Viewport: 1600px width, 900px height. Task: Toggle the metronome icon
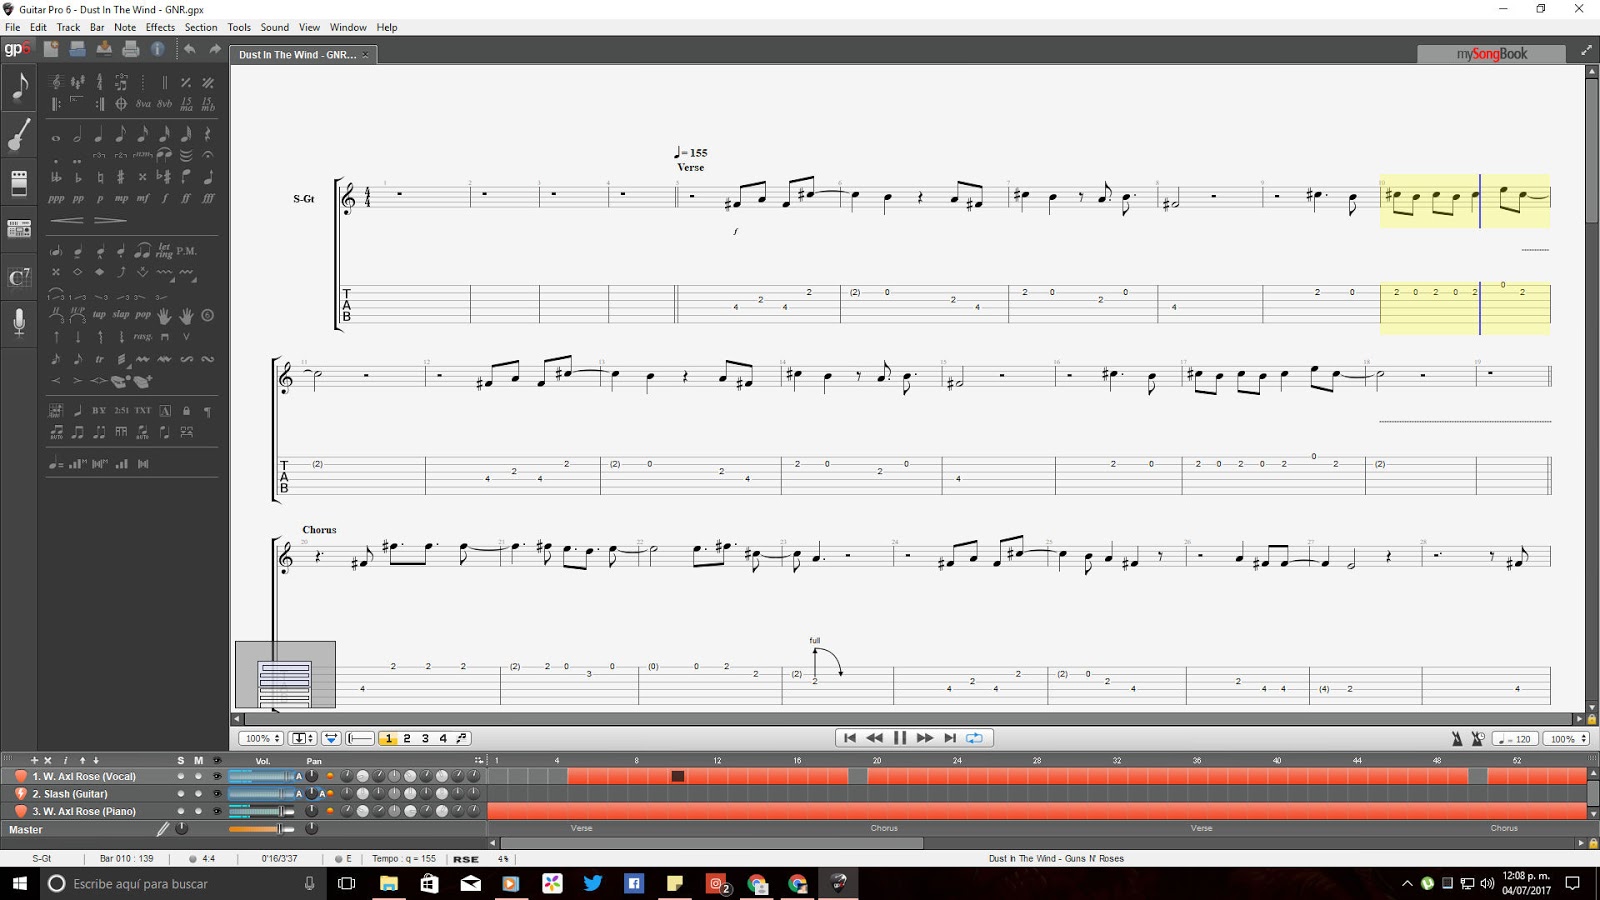pos(1456,739)
